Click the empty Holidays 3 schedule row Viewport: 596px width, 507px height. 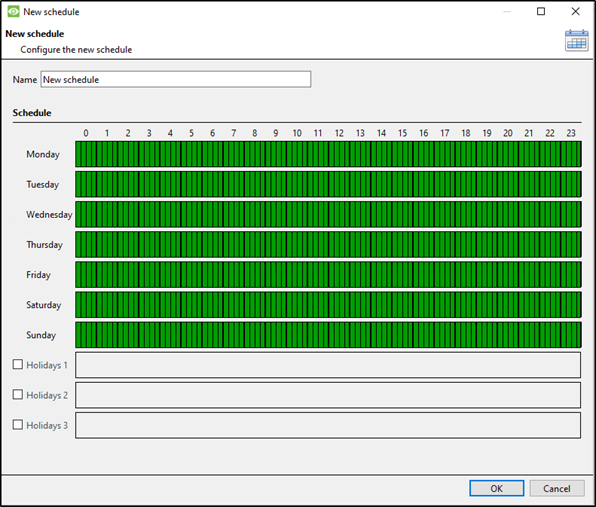click(328, 425)
